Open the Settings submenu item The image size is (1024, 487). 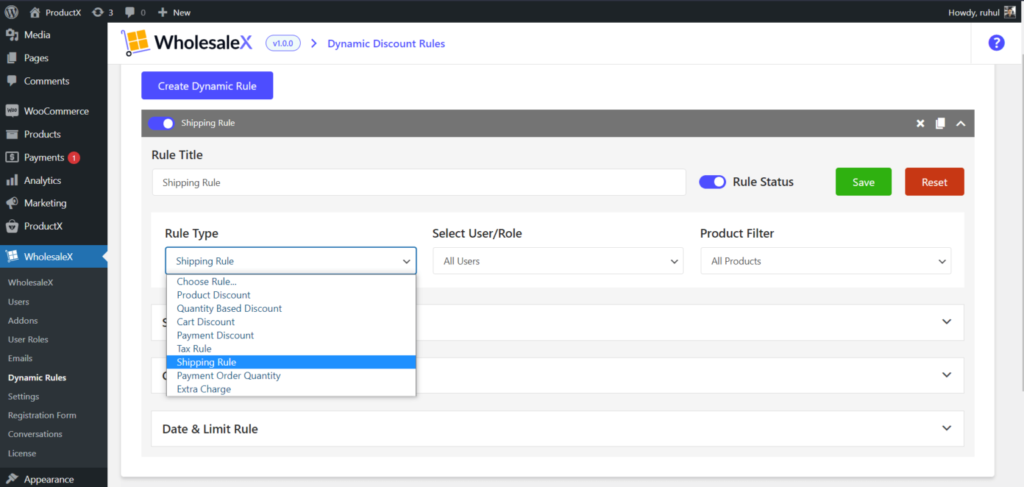(24, 396)
